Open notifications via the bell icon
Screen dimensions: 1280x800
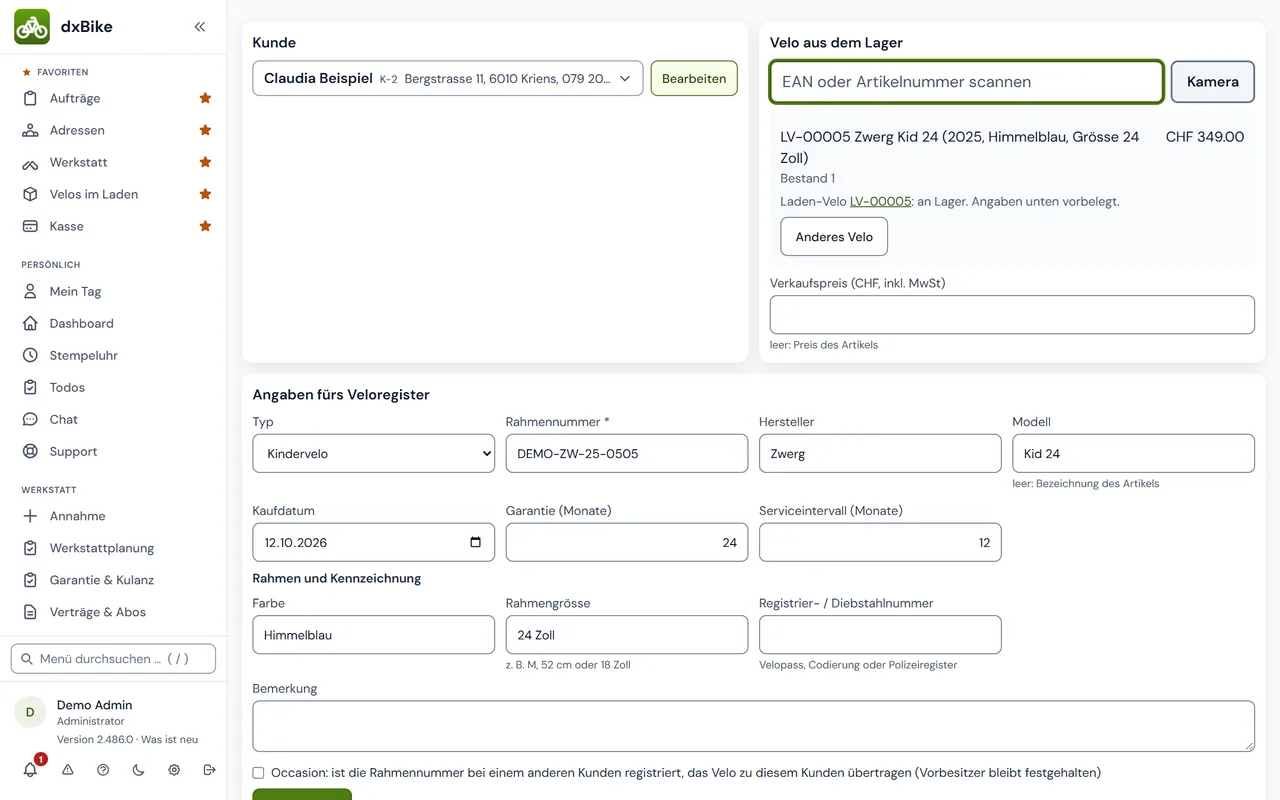pos(31,769)
